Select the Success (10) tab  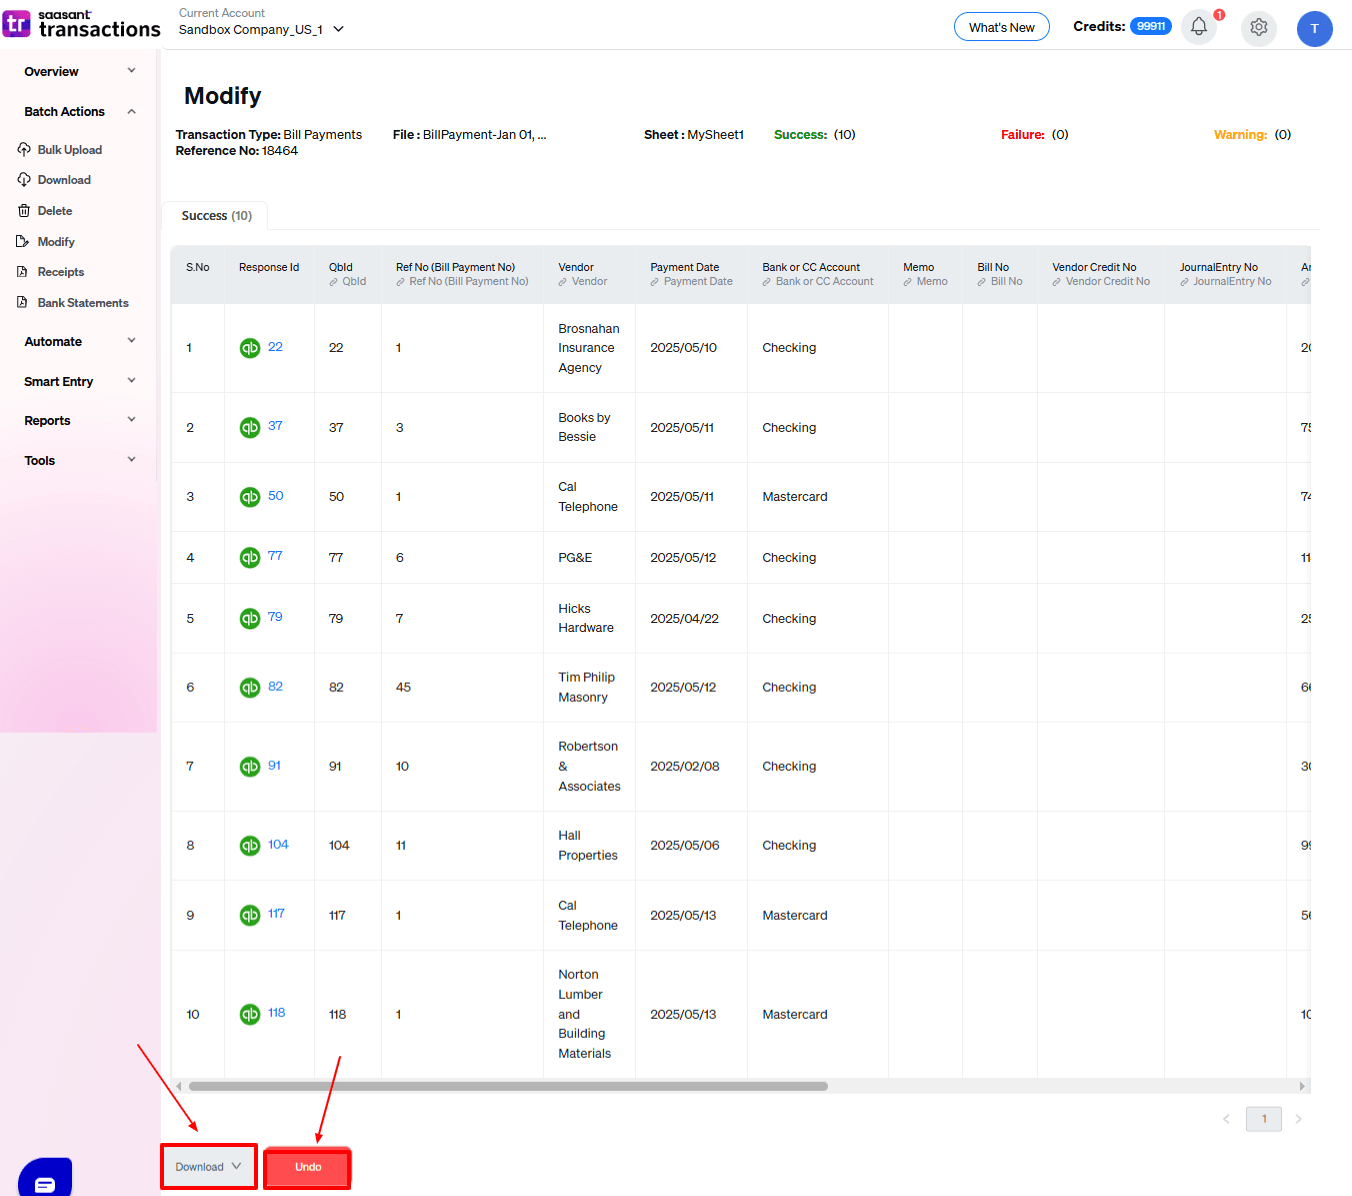tap(216, 216)
